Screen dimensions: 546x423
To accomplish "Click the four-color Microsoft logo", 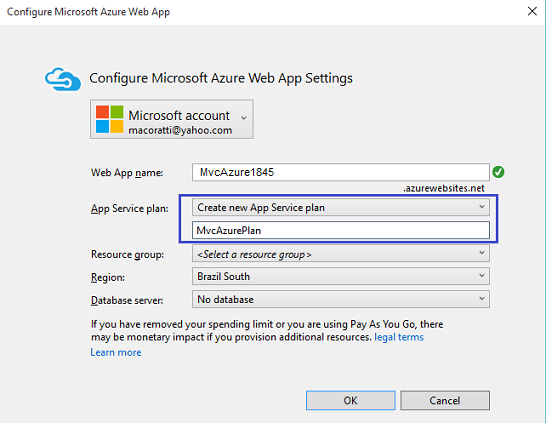I will coord(109,119).
